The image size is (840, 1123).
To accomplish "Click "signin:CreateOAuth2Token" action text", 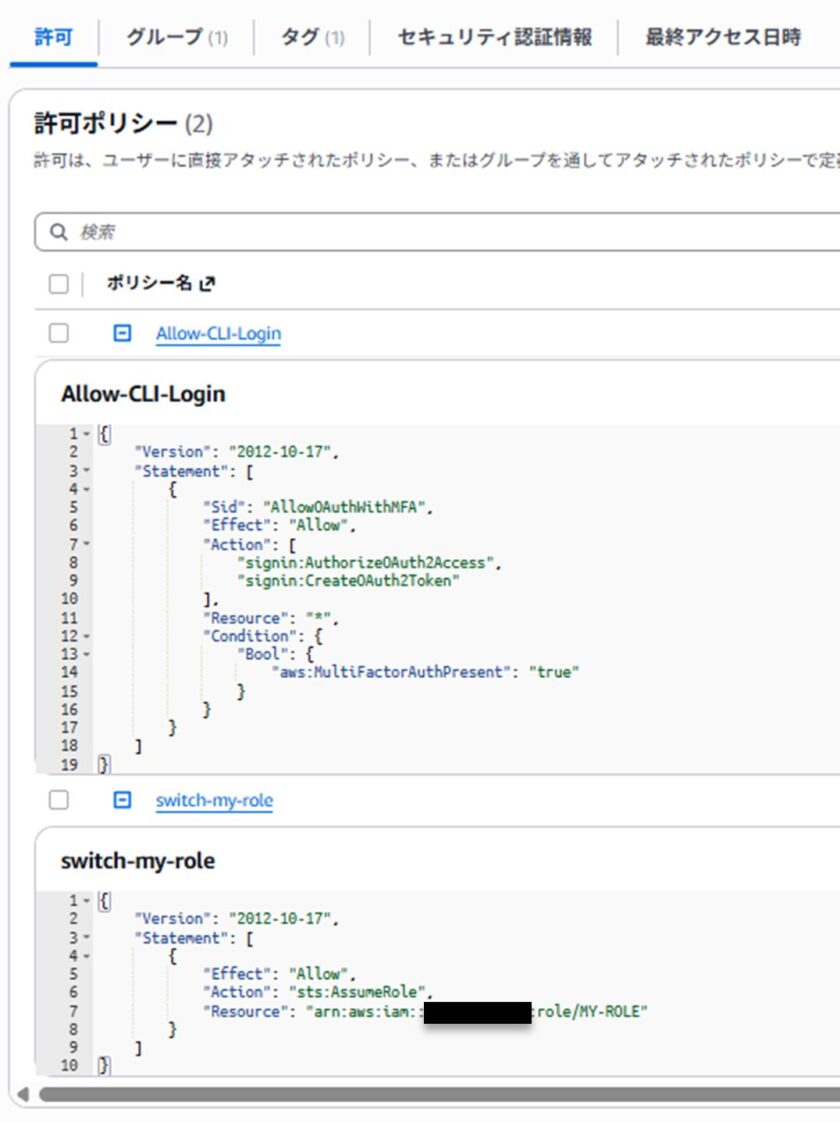I will pos(348,581).
